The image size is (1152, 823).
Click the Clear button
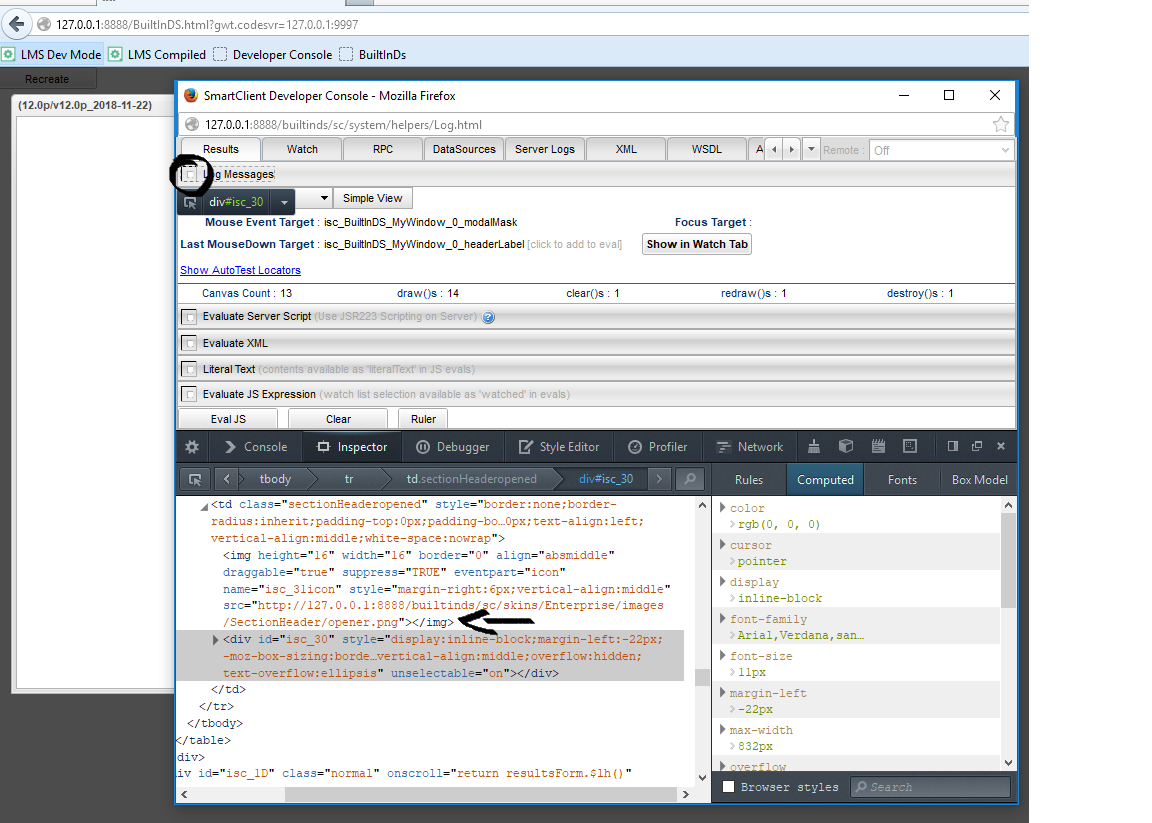point(338,419)
